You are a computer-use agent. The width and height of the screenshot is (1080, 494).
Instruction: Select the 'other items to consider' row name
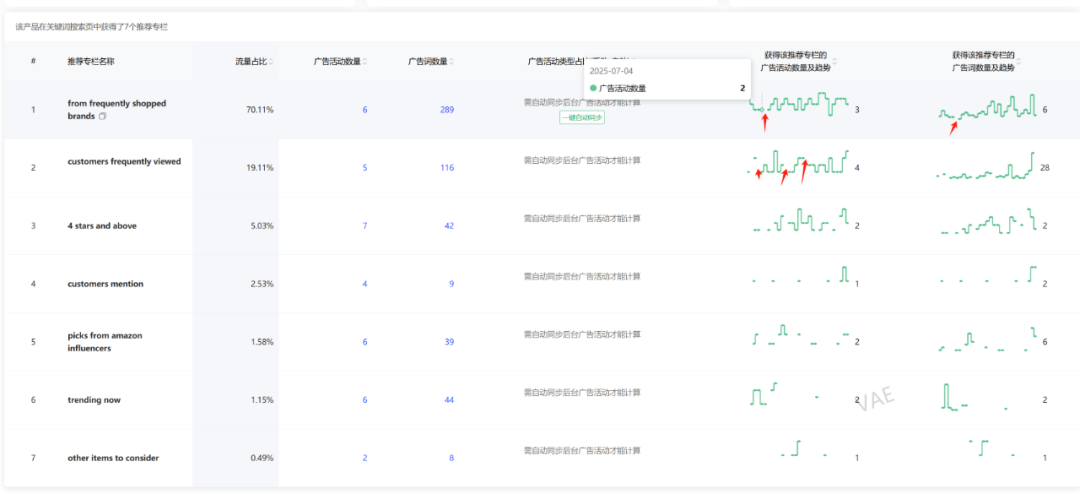point(113,458)
